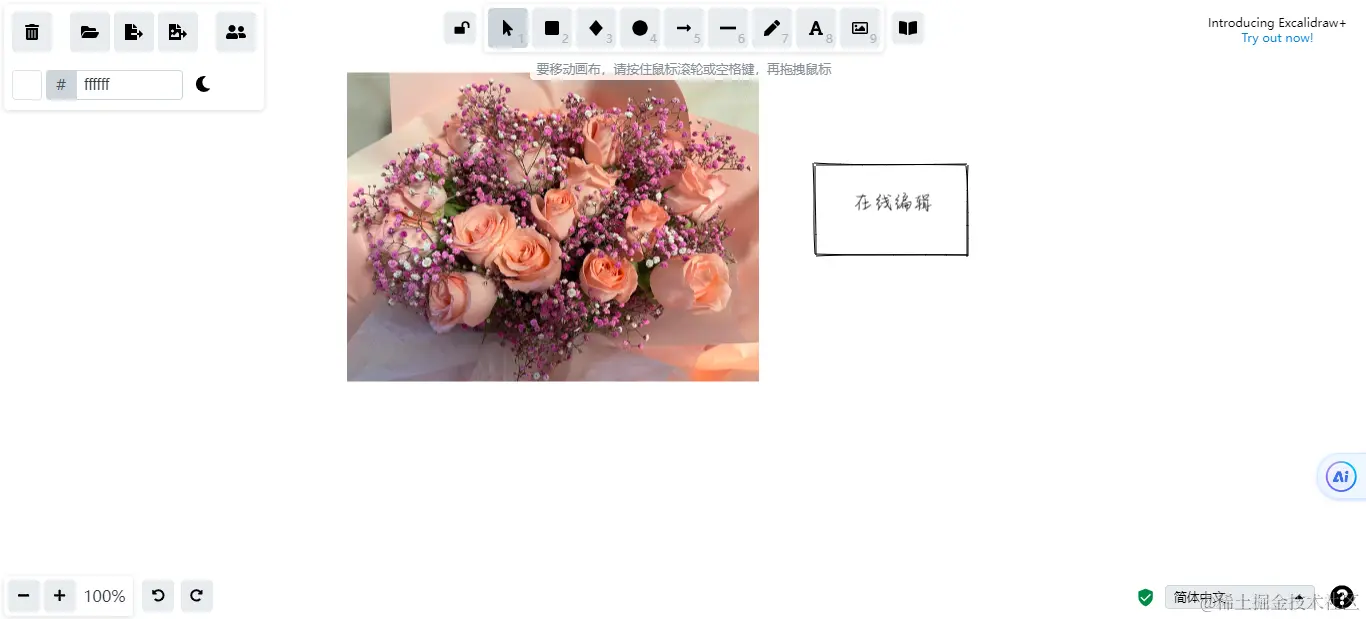
Task: Click the Introducing Excalidraw+ text
Action: coord(1277,23)
